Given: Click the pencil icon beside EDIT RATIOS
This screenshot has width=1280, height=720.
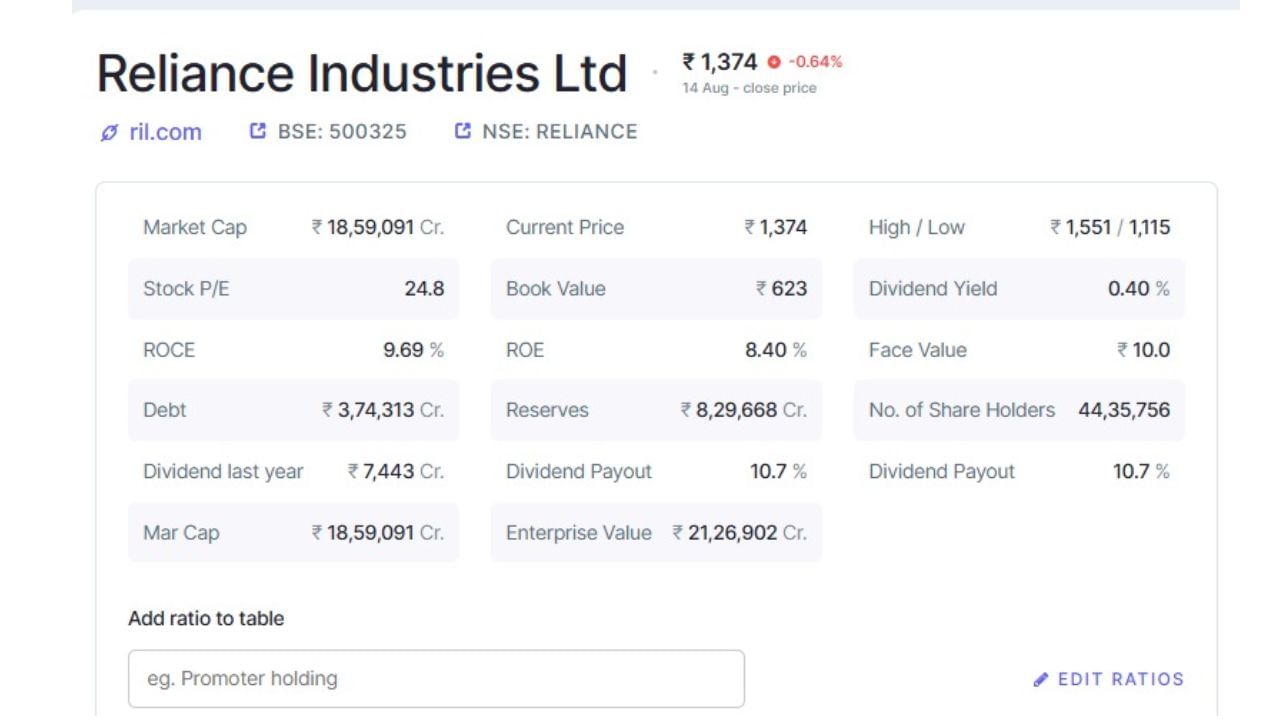Looking at the screenshot, I should coord(1043,679).
